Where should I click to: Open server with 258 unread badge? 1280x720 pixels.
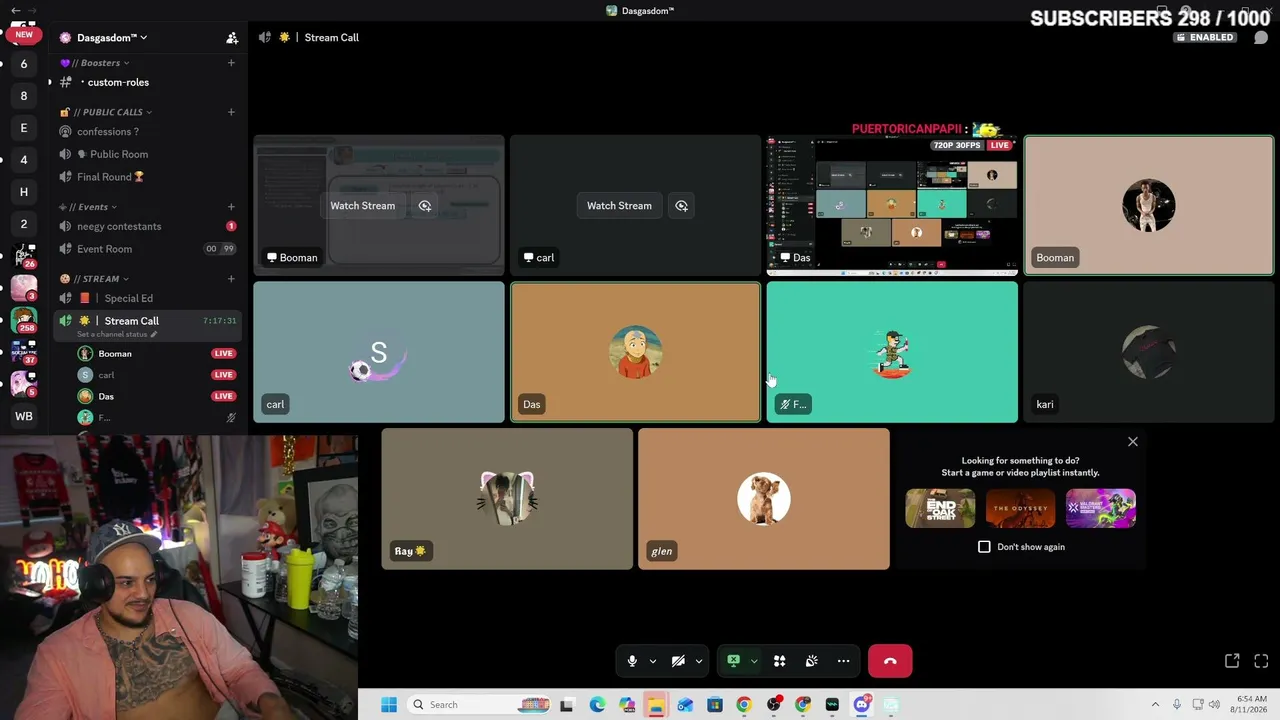tap(24, 320)
